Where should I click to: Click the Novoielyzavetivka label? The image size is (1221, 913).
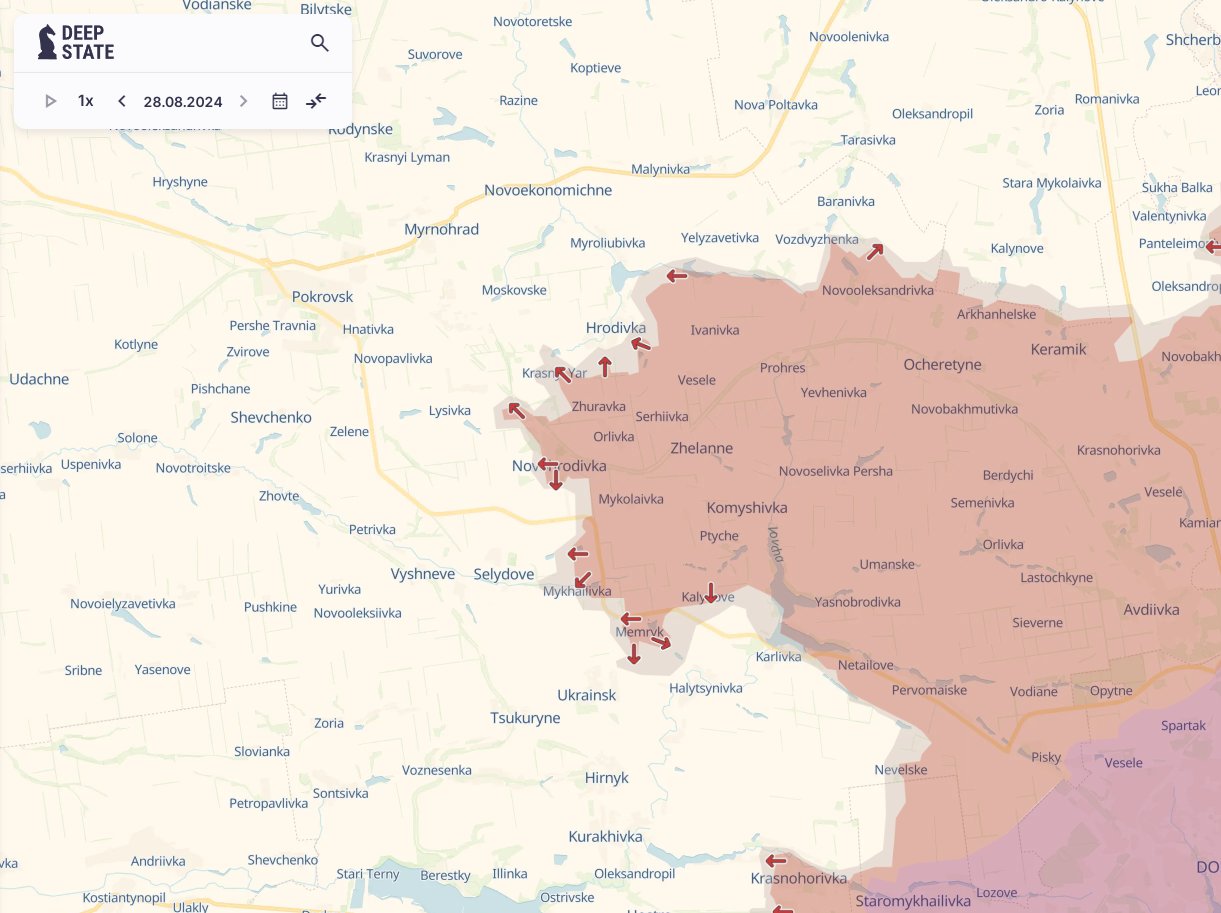point(123,604)
